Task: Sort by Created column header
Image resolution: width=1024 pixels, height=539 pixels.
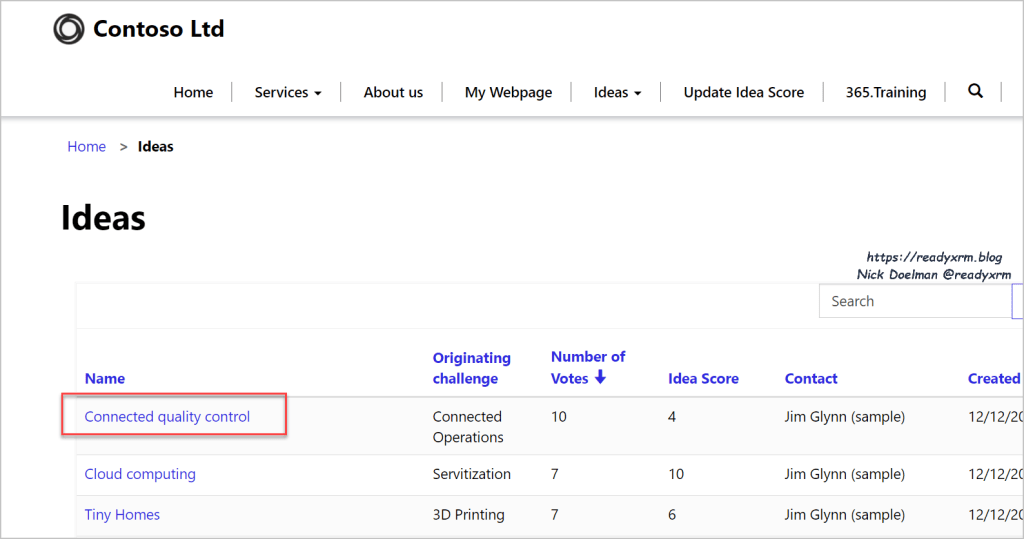Action: pos(993,378)
